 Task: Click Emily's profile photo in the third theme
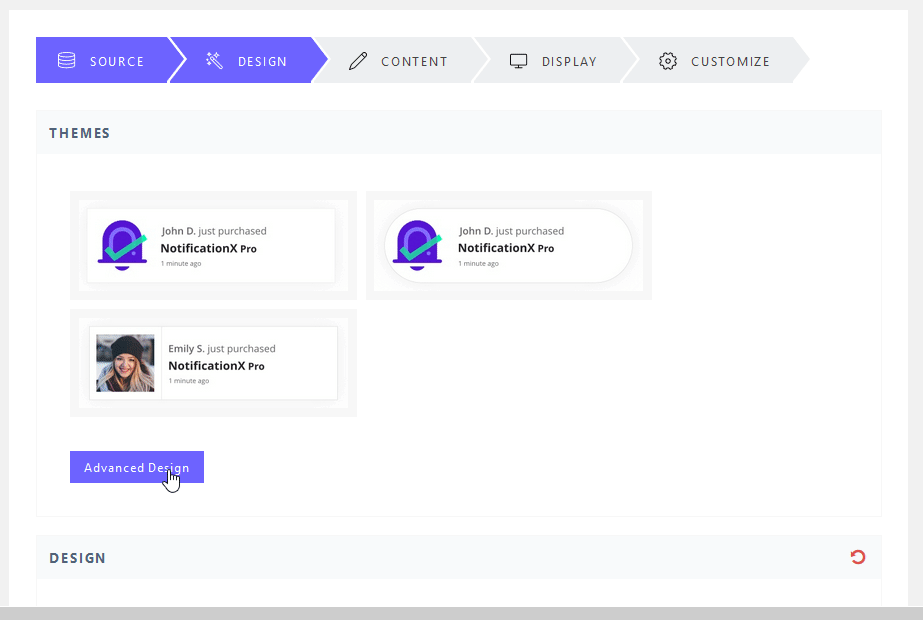click(x=125, y=363)
